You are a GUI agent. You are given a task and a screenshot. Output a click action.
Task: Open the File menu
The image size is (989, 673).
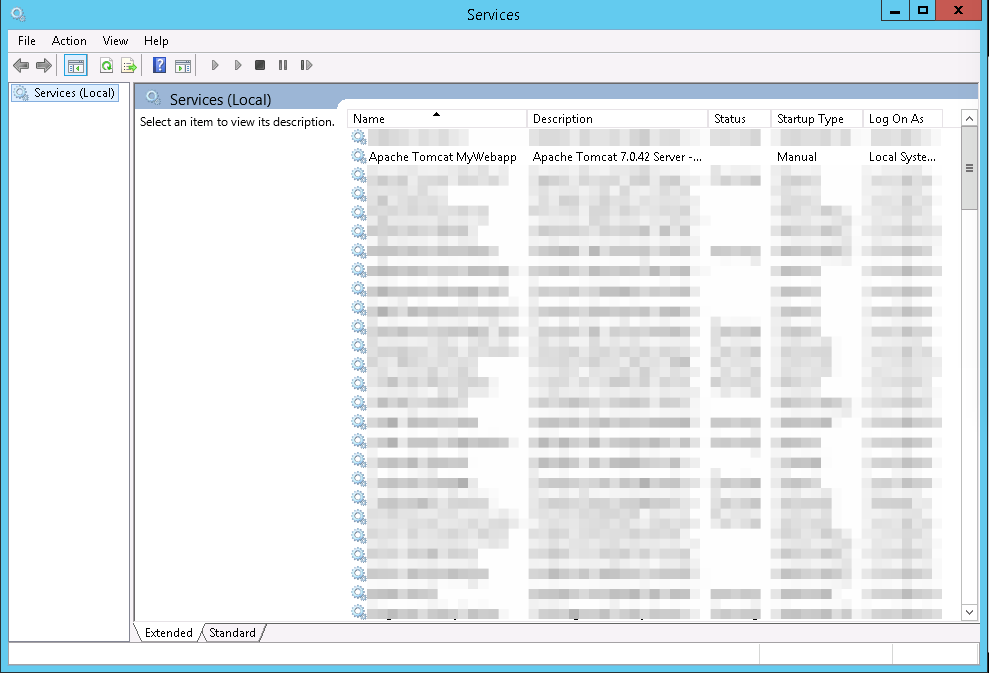[27, 41]
